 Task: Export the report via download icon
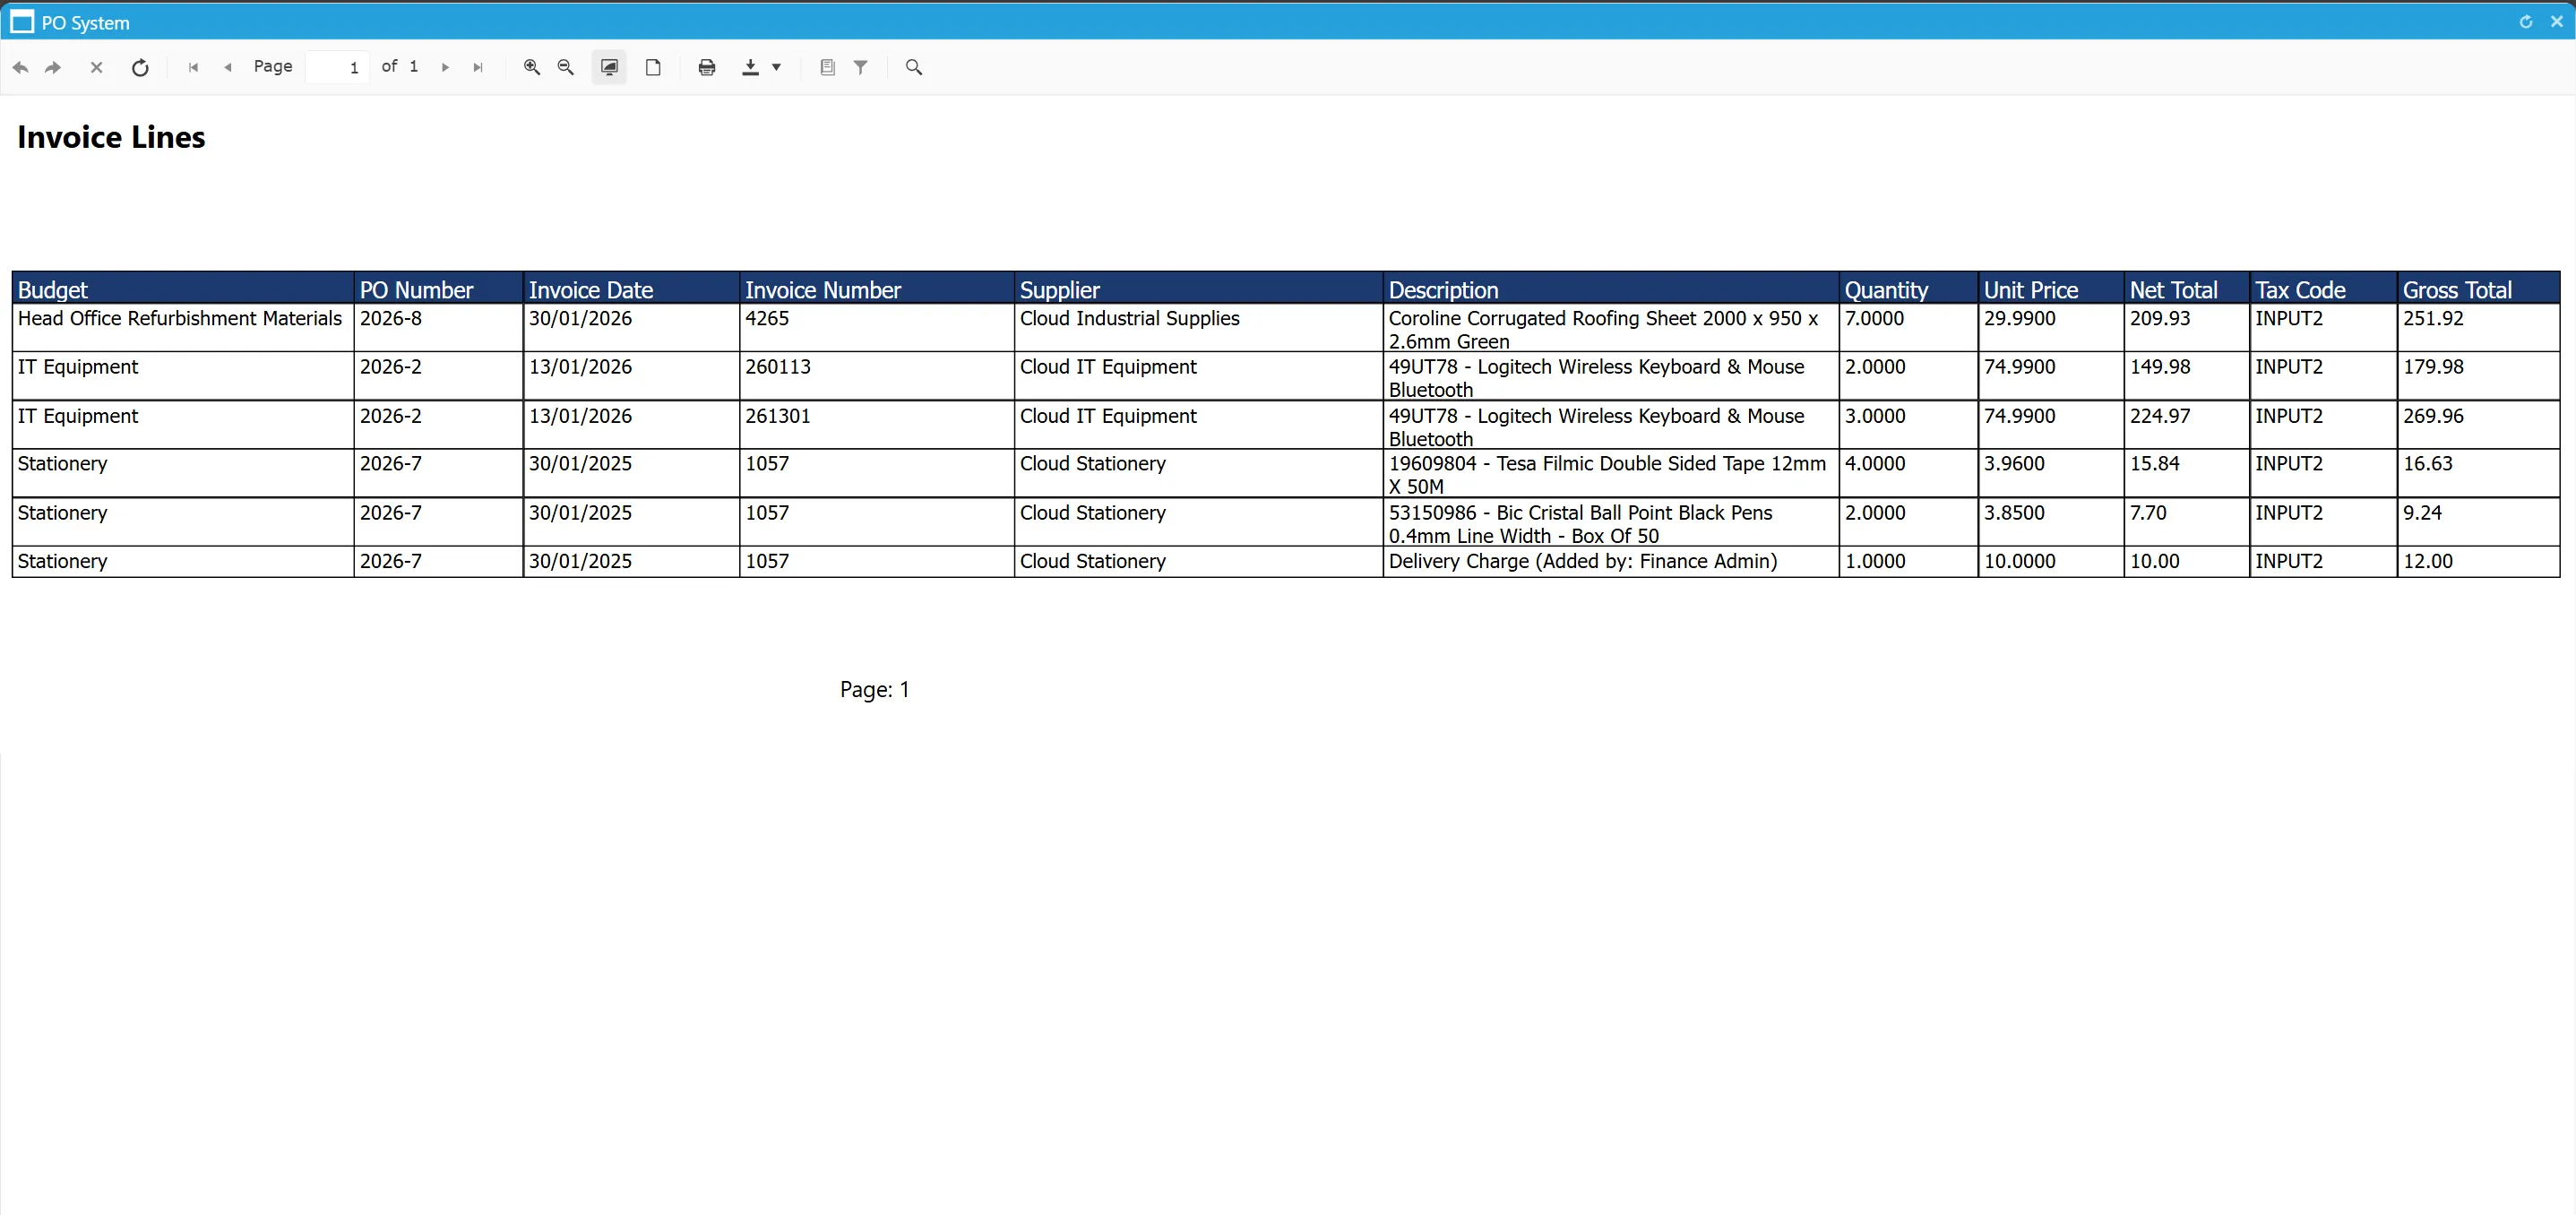(750, 67)
